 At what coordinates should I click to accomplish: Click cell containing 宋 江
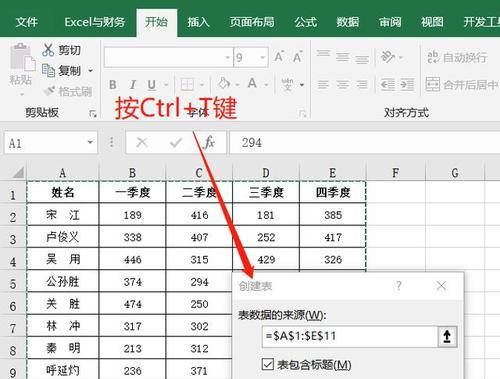(63, 215)
